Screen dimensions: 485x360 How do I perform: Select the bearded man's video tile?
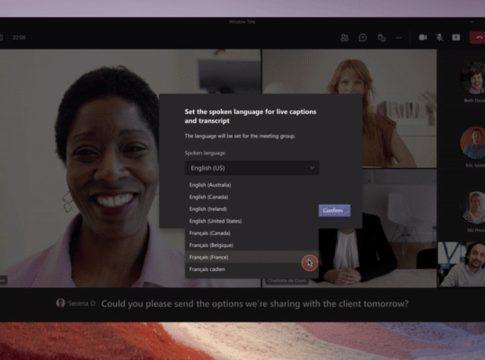tap(462, 264)
